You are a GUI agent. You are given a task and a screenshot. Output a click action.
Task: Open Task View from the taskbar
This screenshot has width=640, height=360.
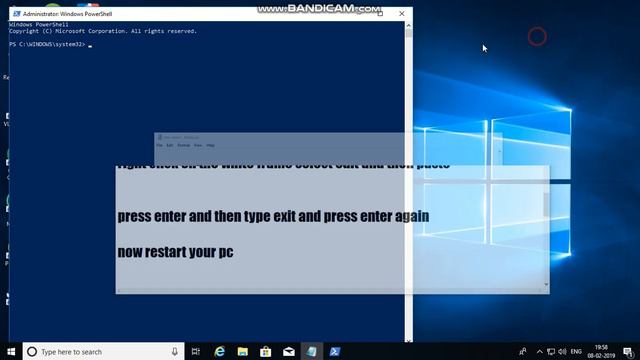point(196,351)
